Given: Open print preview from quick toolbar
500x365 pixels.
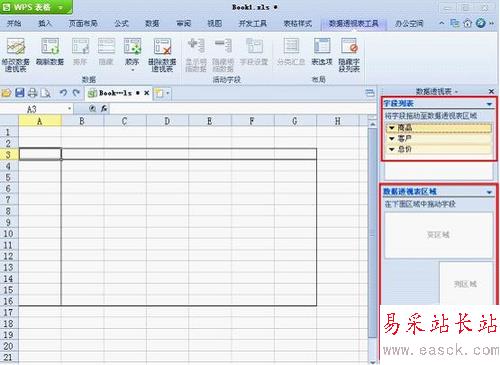Looking at the screenshot, I should [x=45, y=93].
